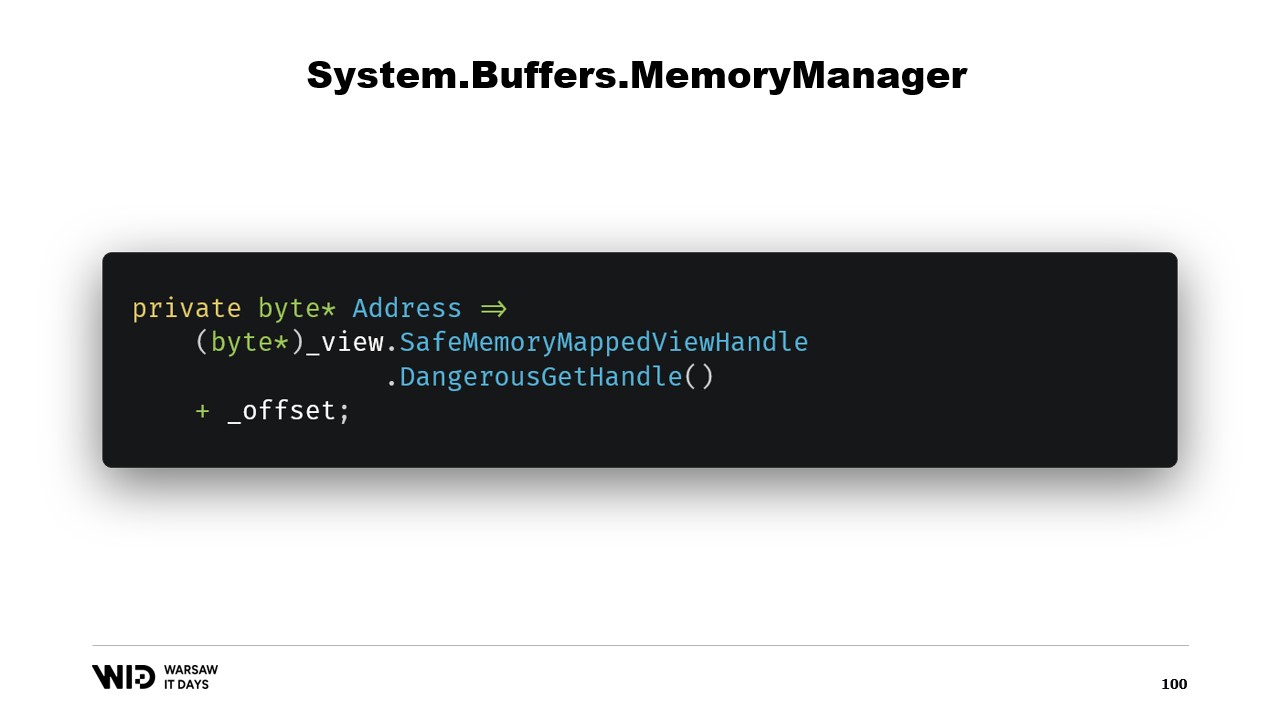Viewport: 1280px width, 720px height.
Task: Click the '_view' identifier in code
Action: point(345,343)
